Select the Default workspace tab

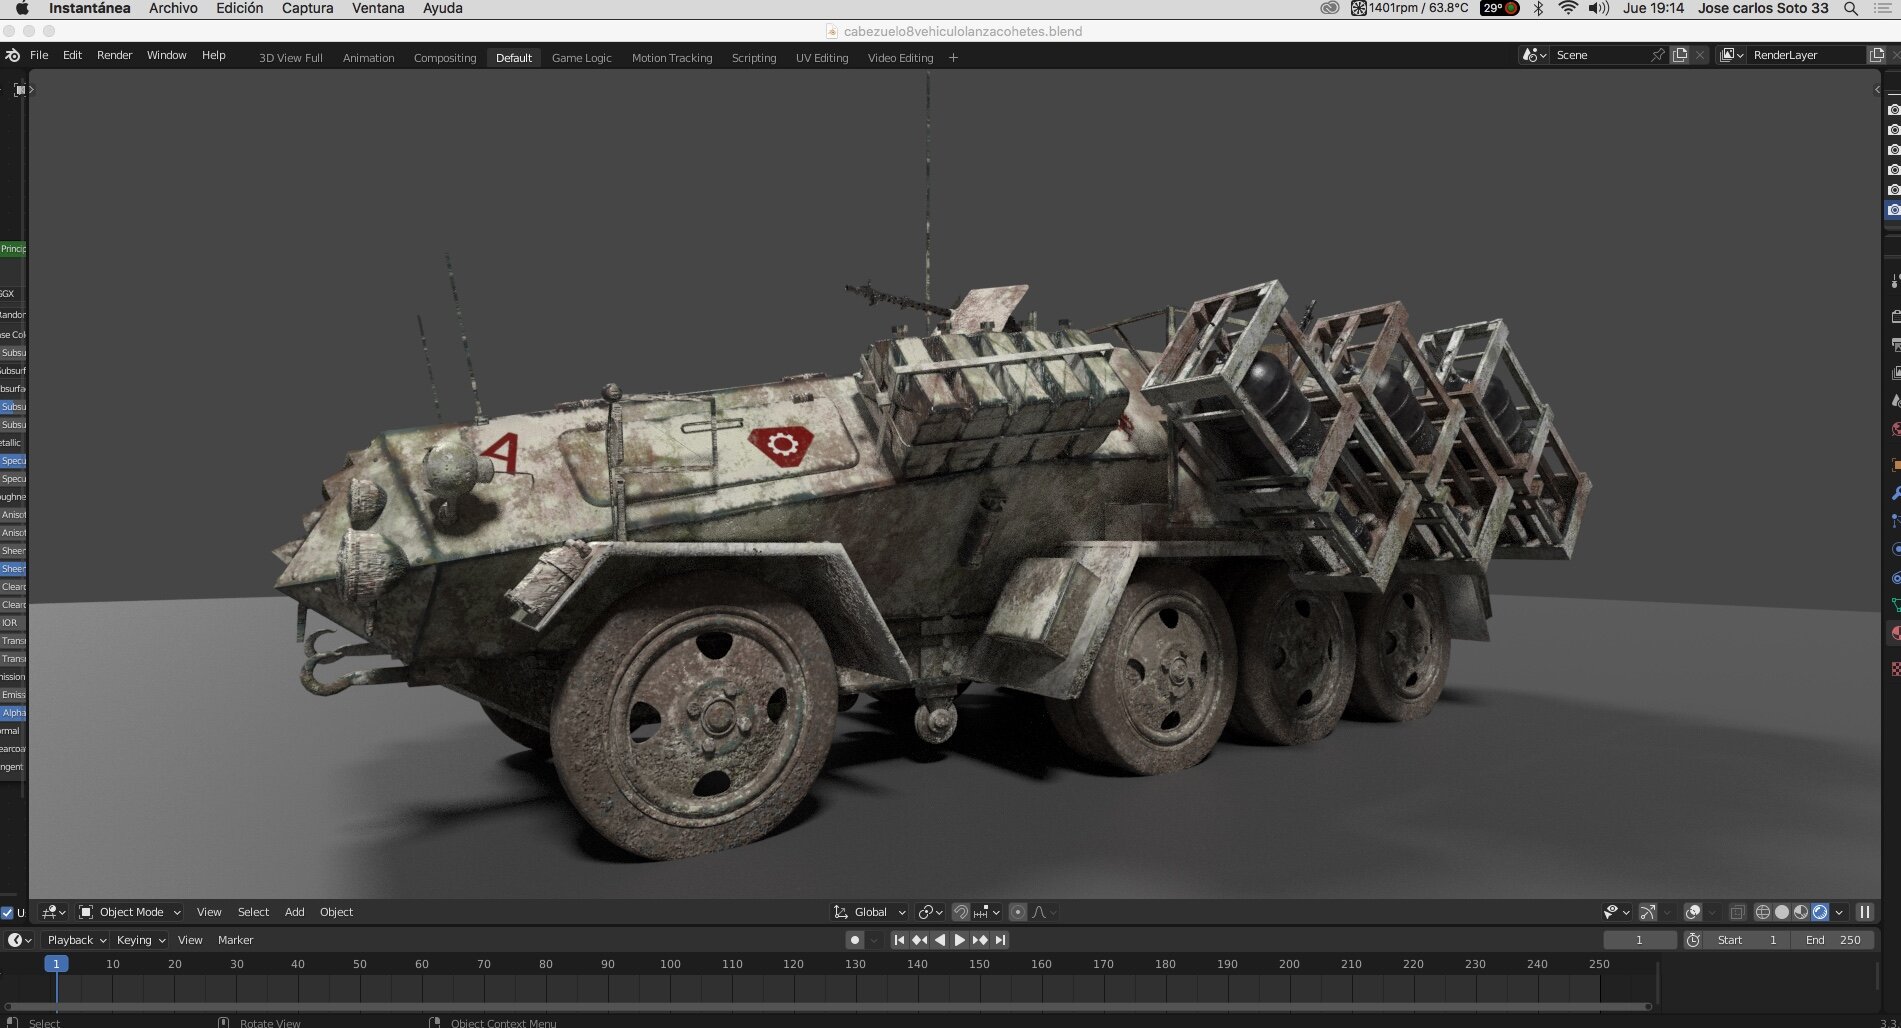pos(514,58)
